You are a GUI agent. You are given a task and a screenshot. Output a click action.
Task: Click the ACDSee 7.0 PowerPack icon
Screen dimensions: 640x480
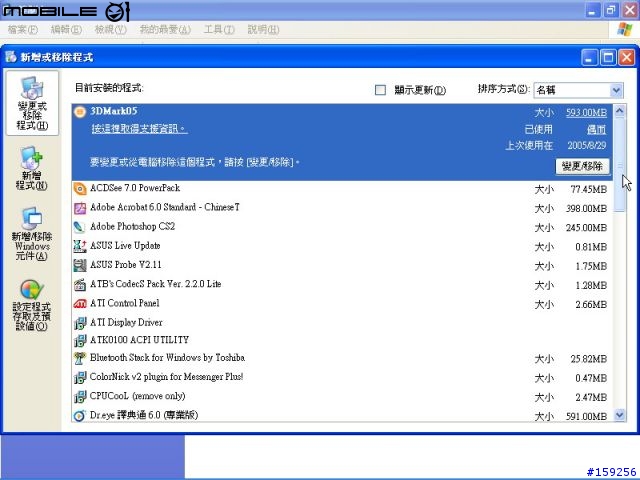point(80,189)
